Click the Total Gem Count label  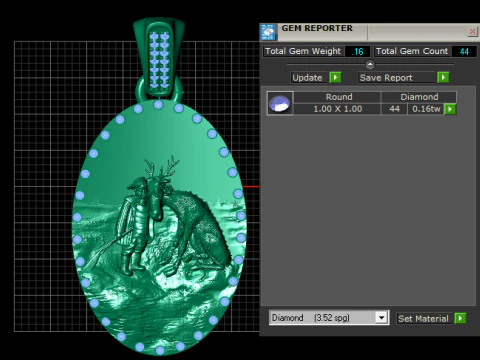[x=412, y=51]
